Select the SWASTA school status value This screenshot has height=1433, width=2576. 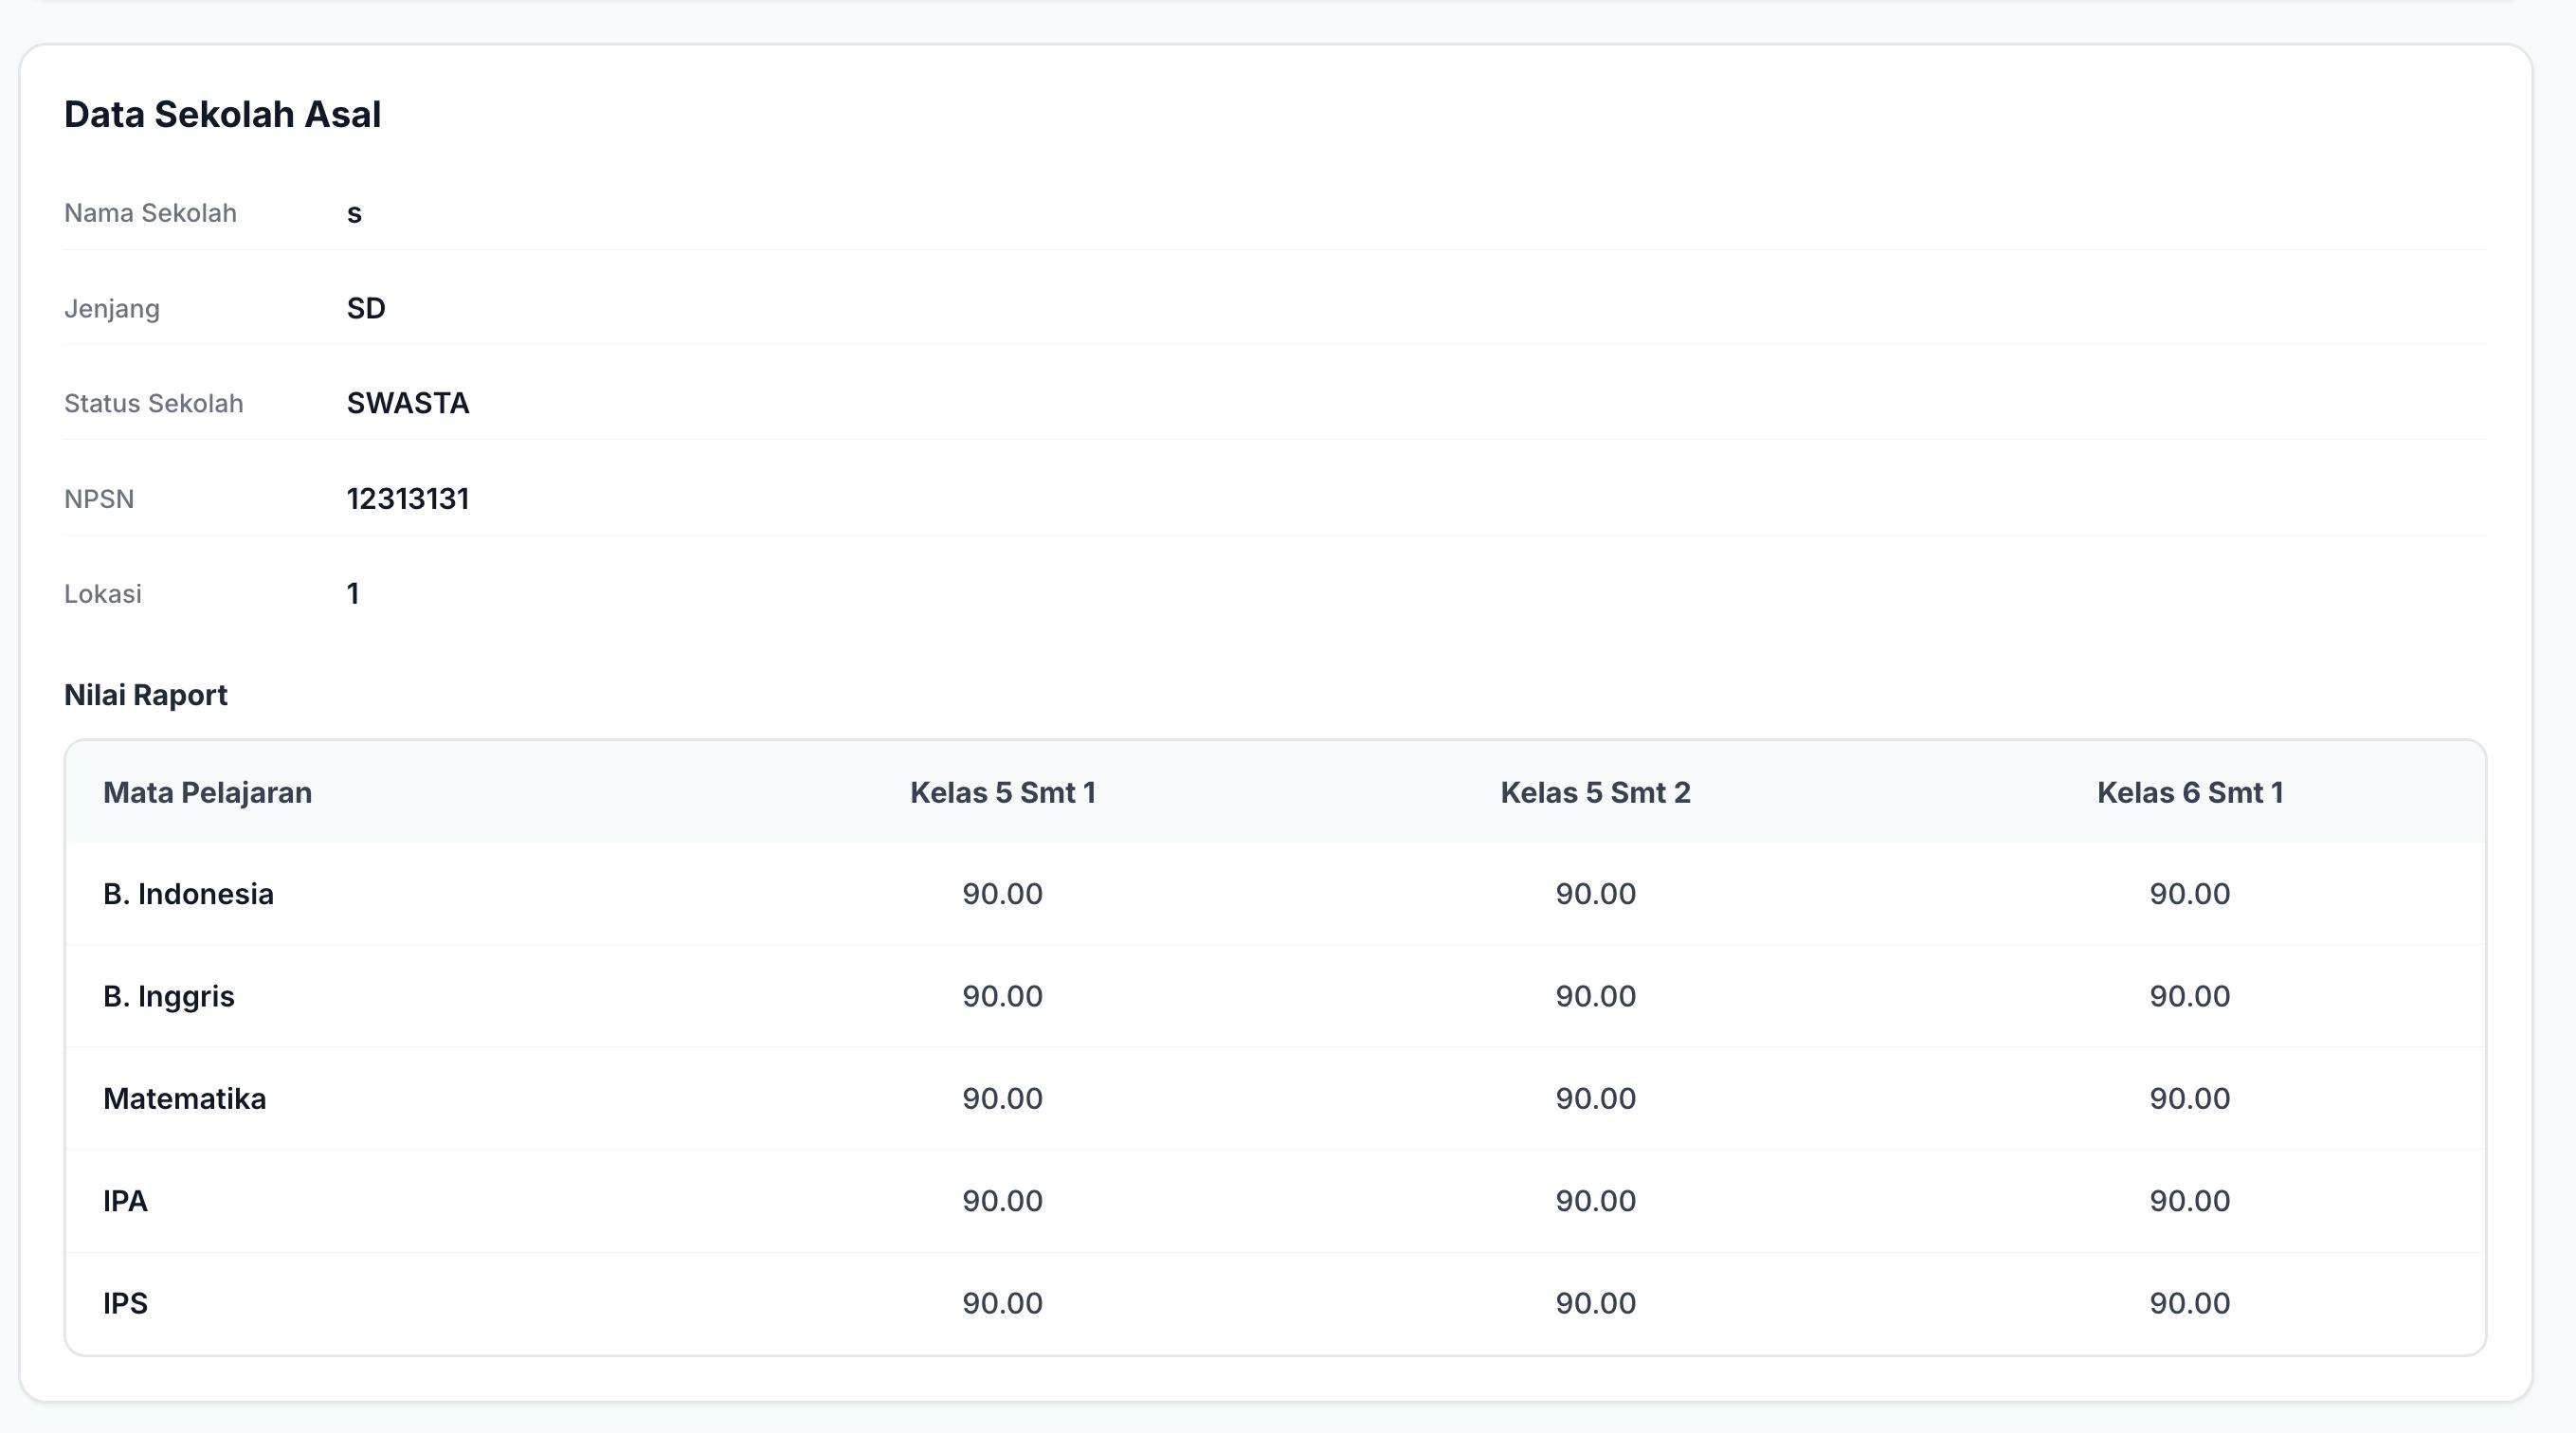[408, 403]
